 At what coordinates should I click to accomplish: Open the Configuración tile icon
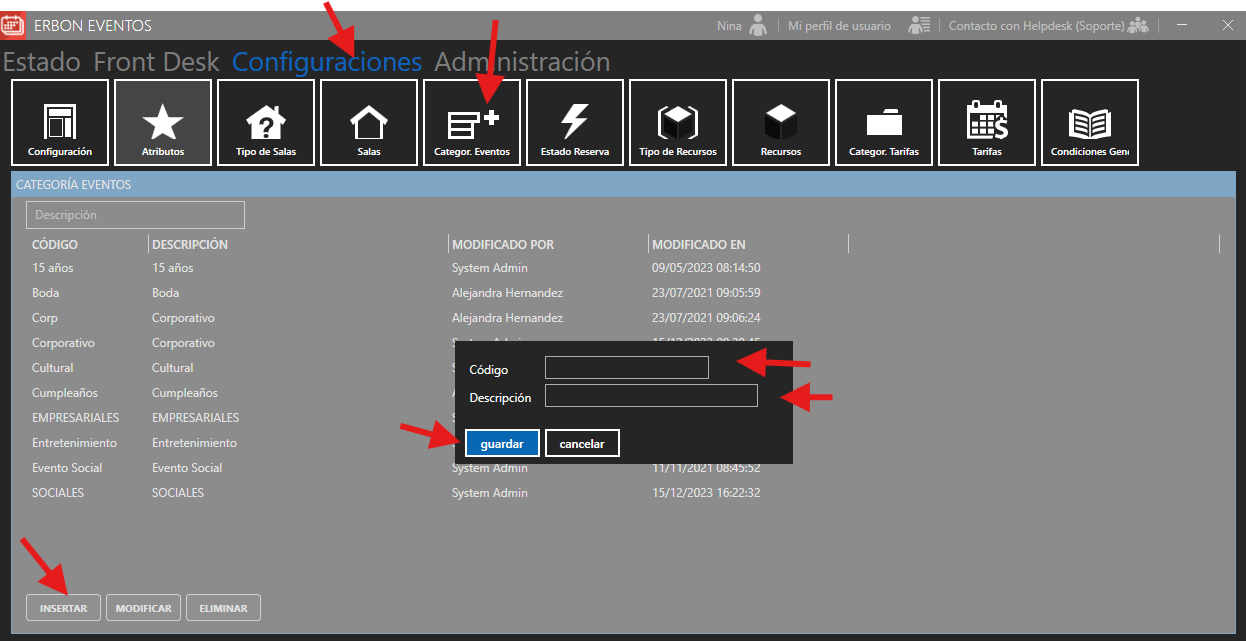click(x=60, y=123)
